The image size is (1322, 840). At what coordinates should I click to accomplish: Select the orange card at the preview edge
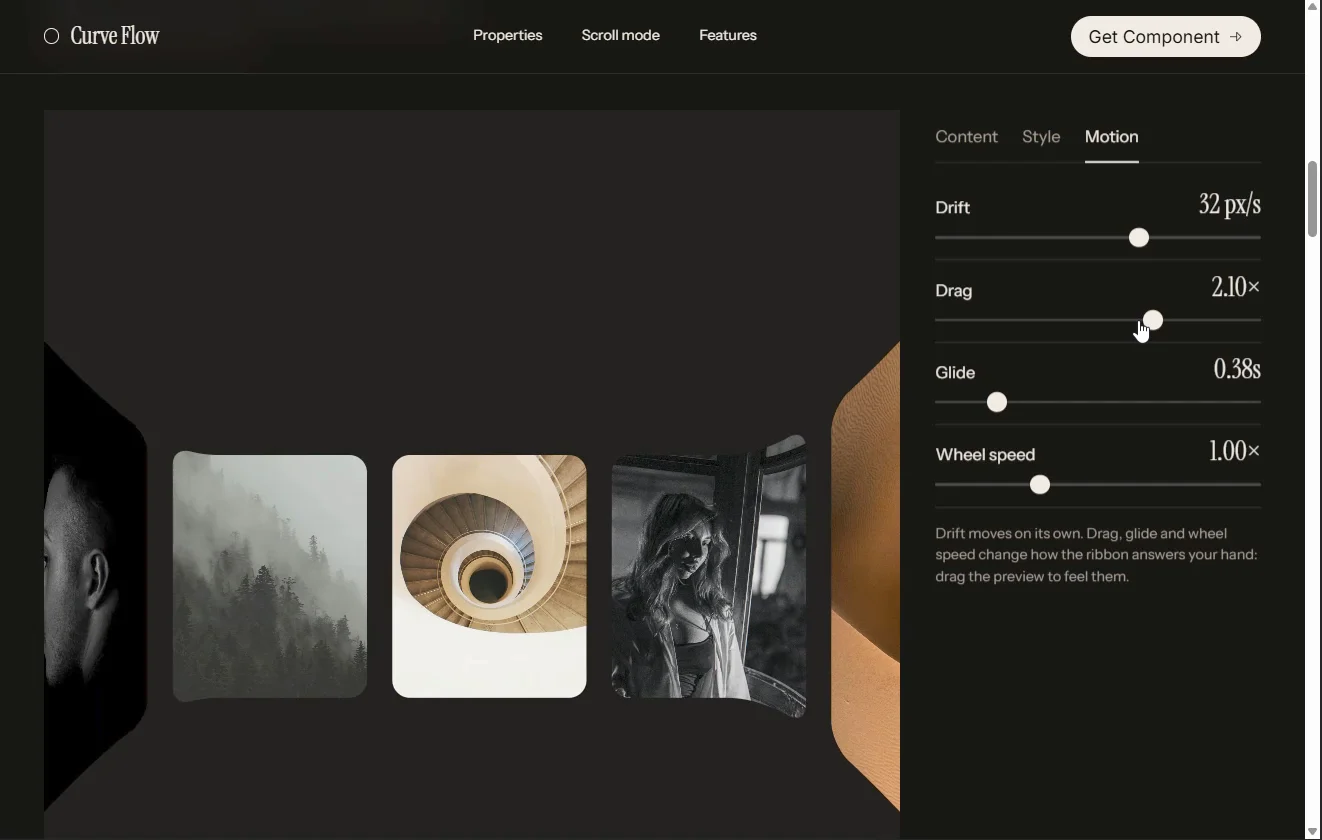(x=866, y=576)
